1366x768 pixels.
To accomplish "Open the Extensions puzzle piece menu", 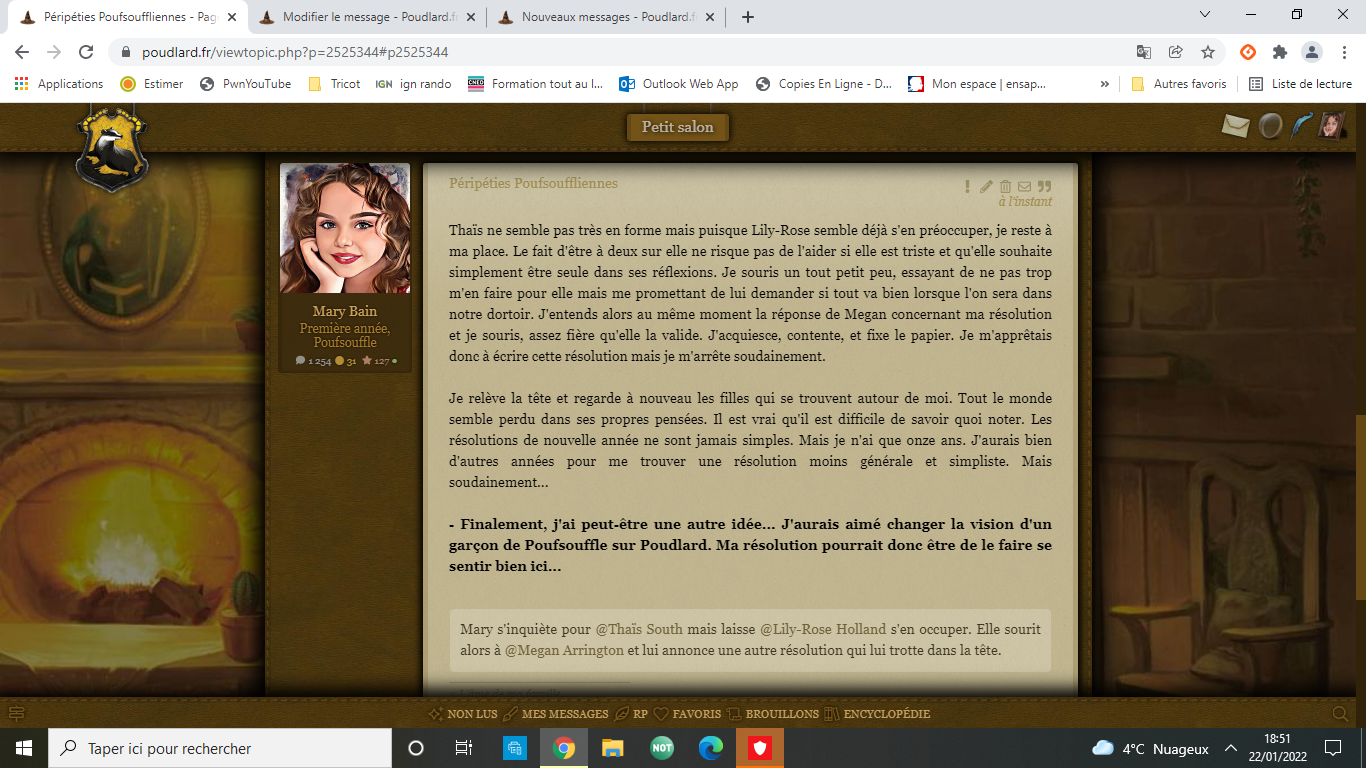I will 1280,52.
